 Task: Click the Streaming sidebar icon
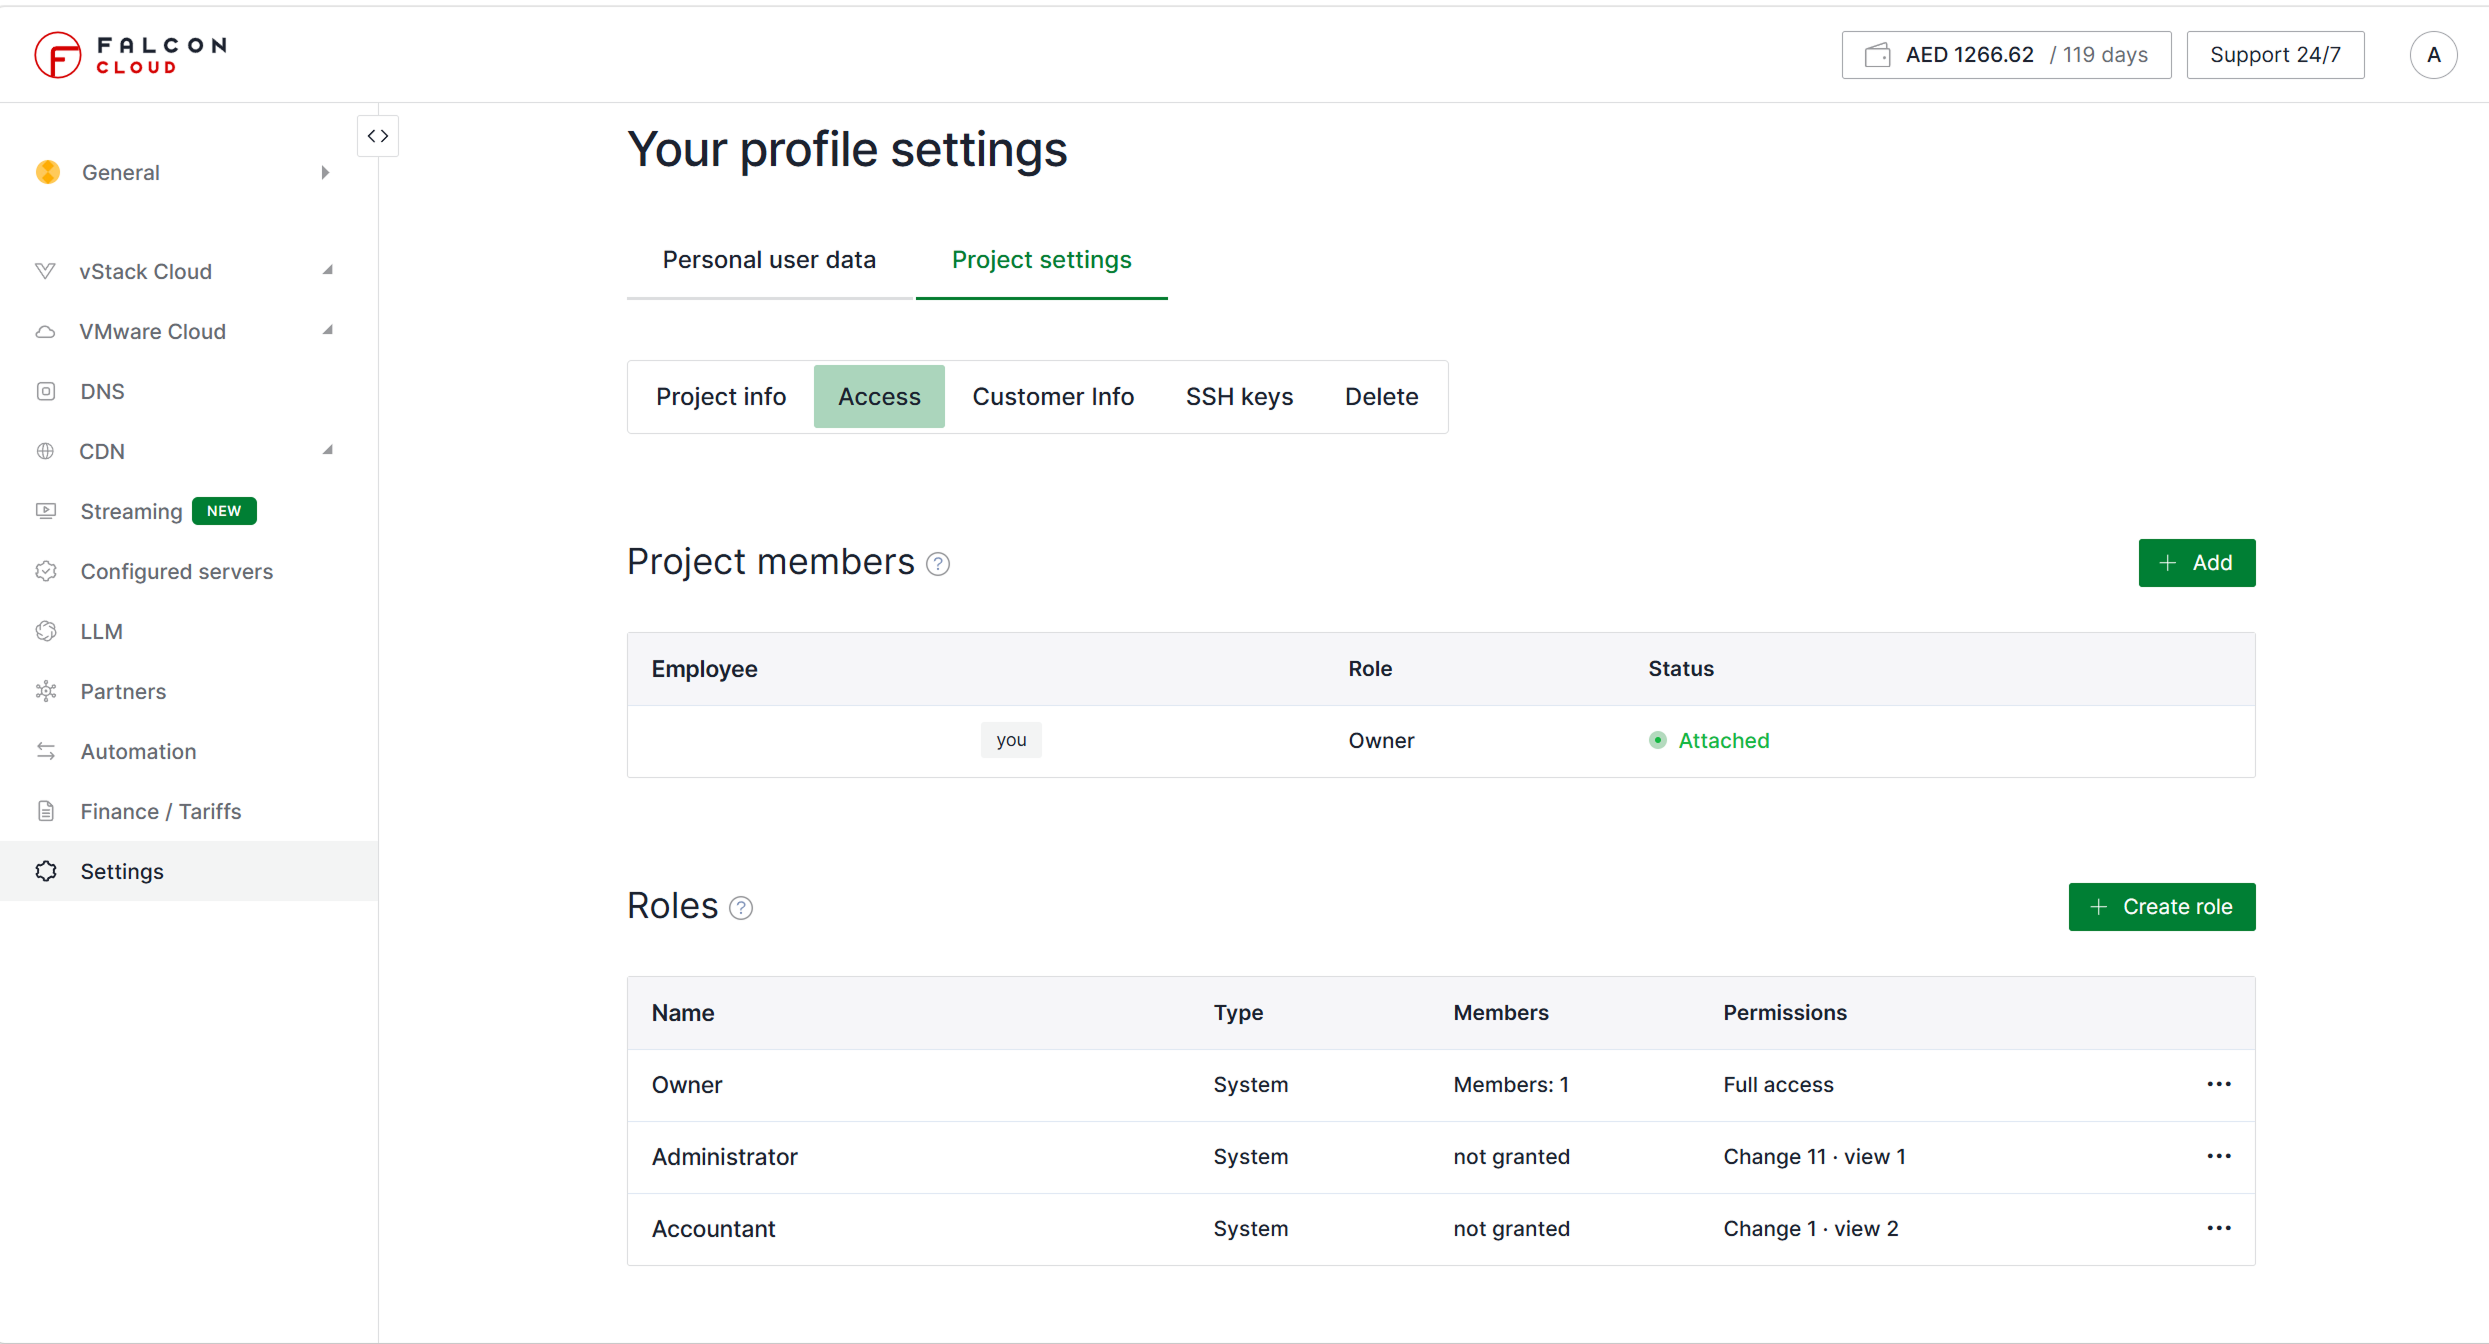[46, 511]
